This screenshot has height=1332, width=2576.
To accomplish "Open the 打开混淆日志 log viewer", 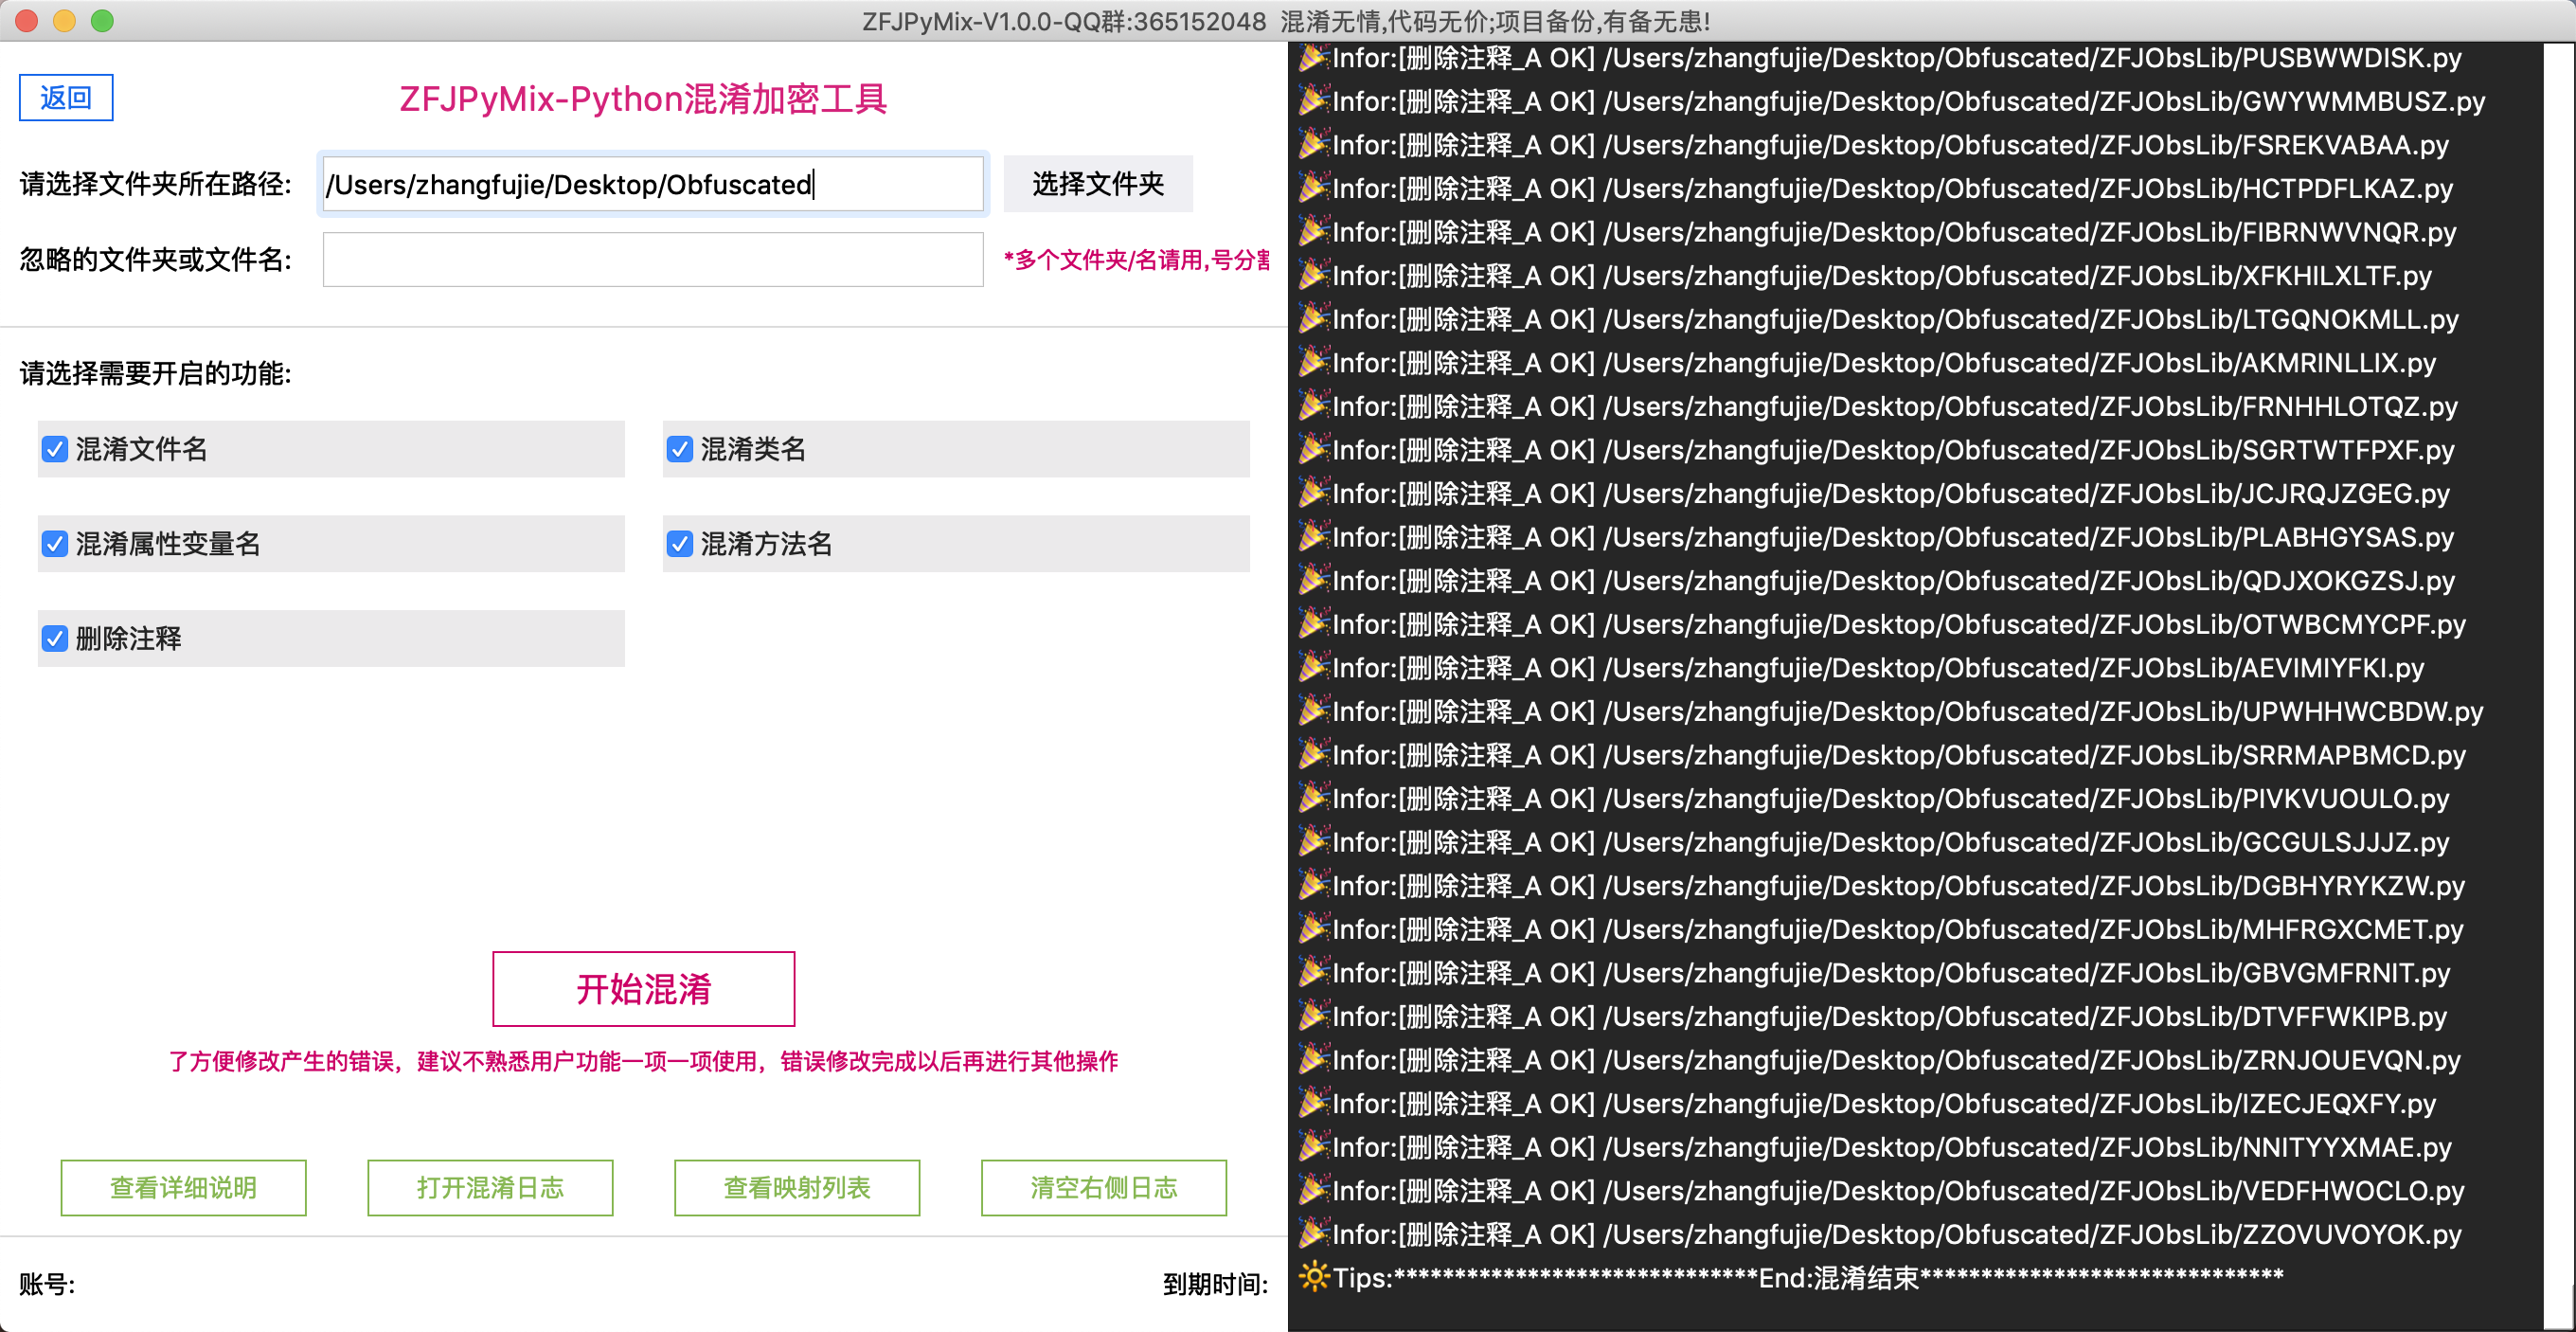I will (490, 1188).
